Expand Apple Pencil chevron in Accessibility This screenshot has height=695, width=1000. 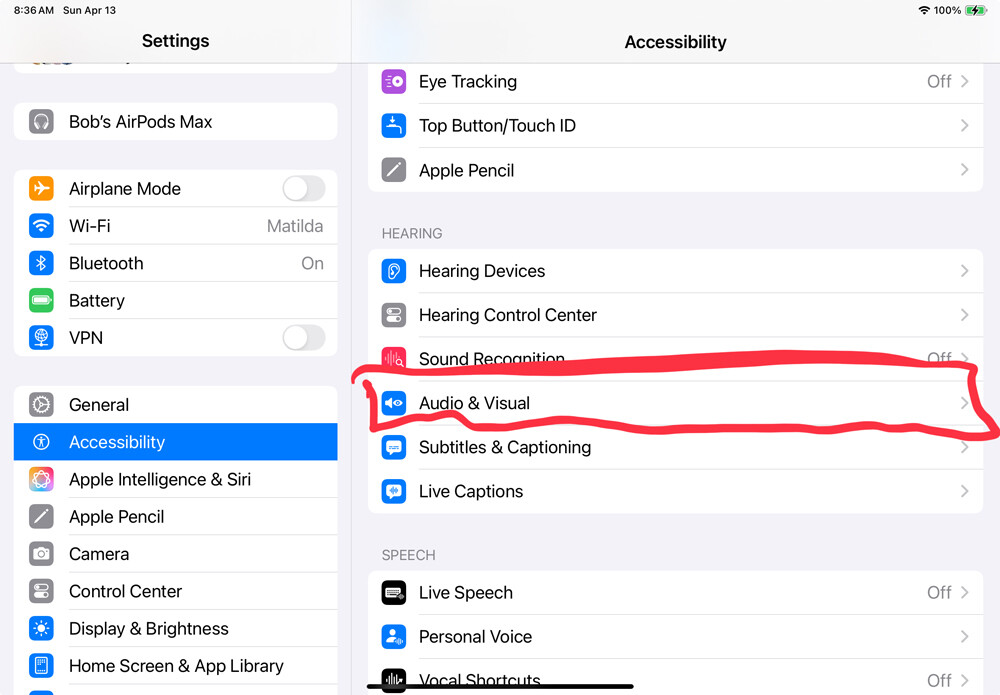pyautogui.click(x=964, y=170)
